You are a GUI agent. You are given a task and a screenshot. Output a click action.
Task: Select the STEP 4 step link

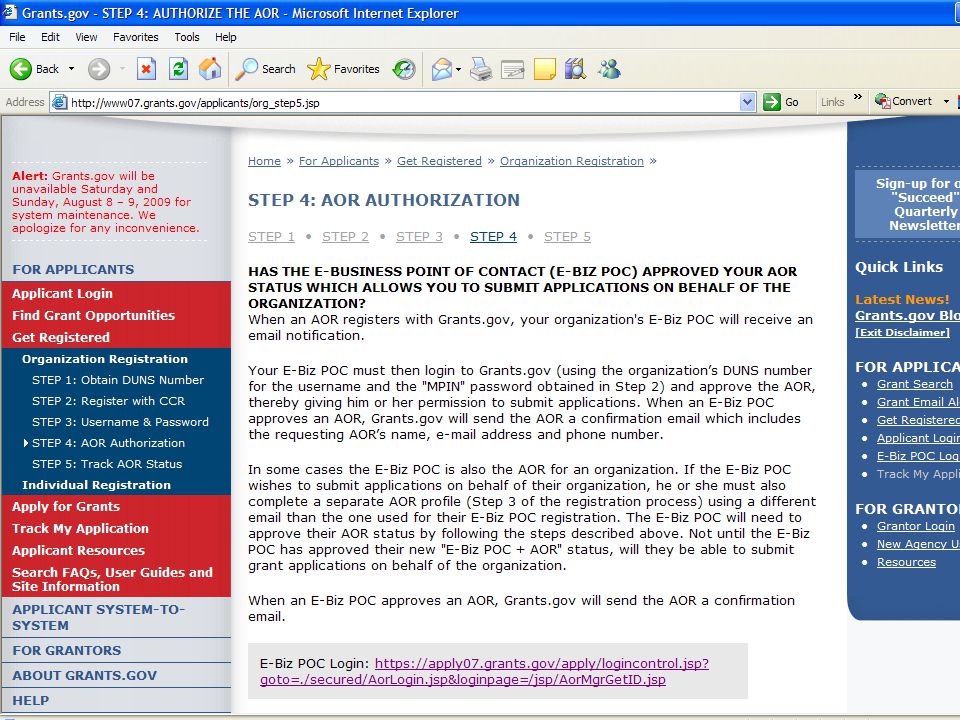click(493, 236)
